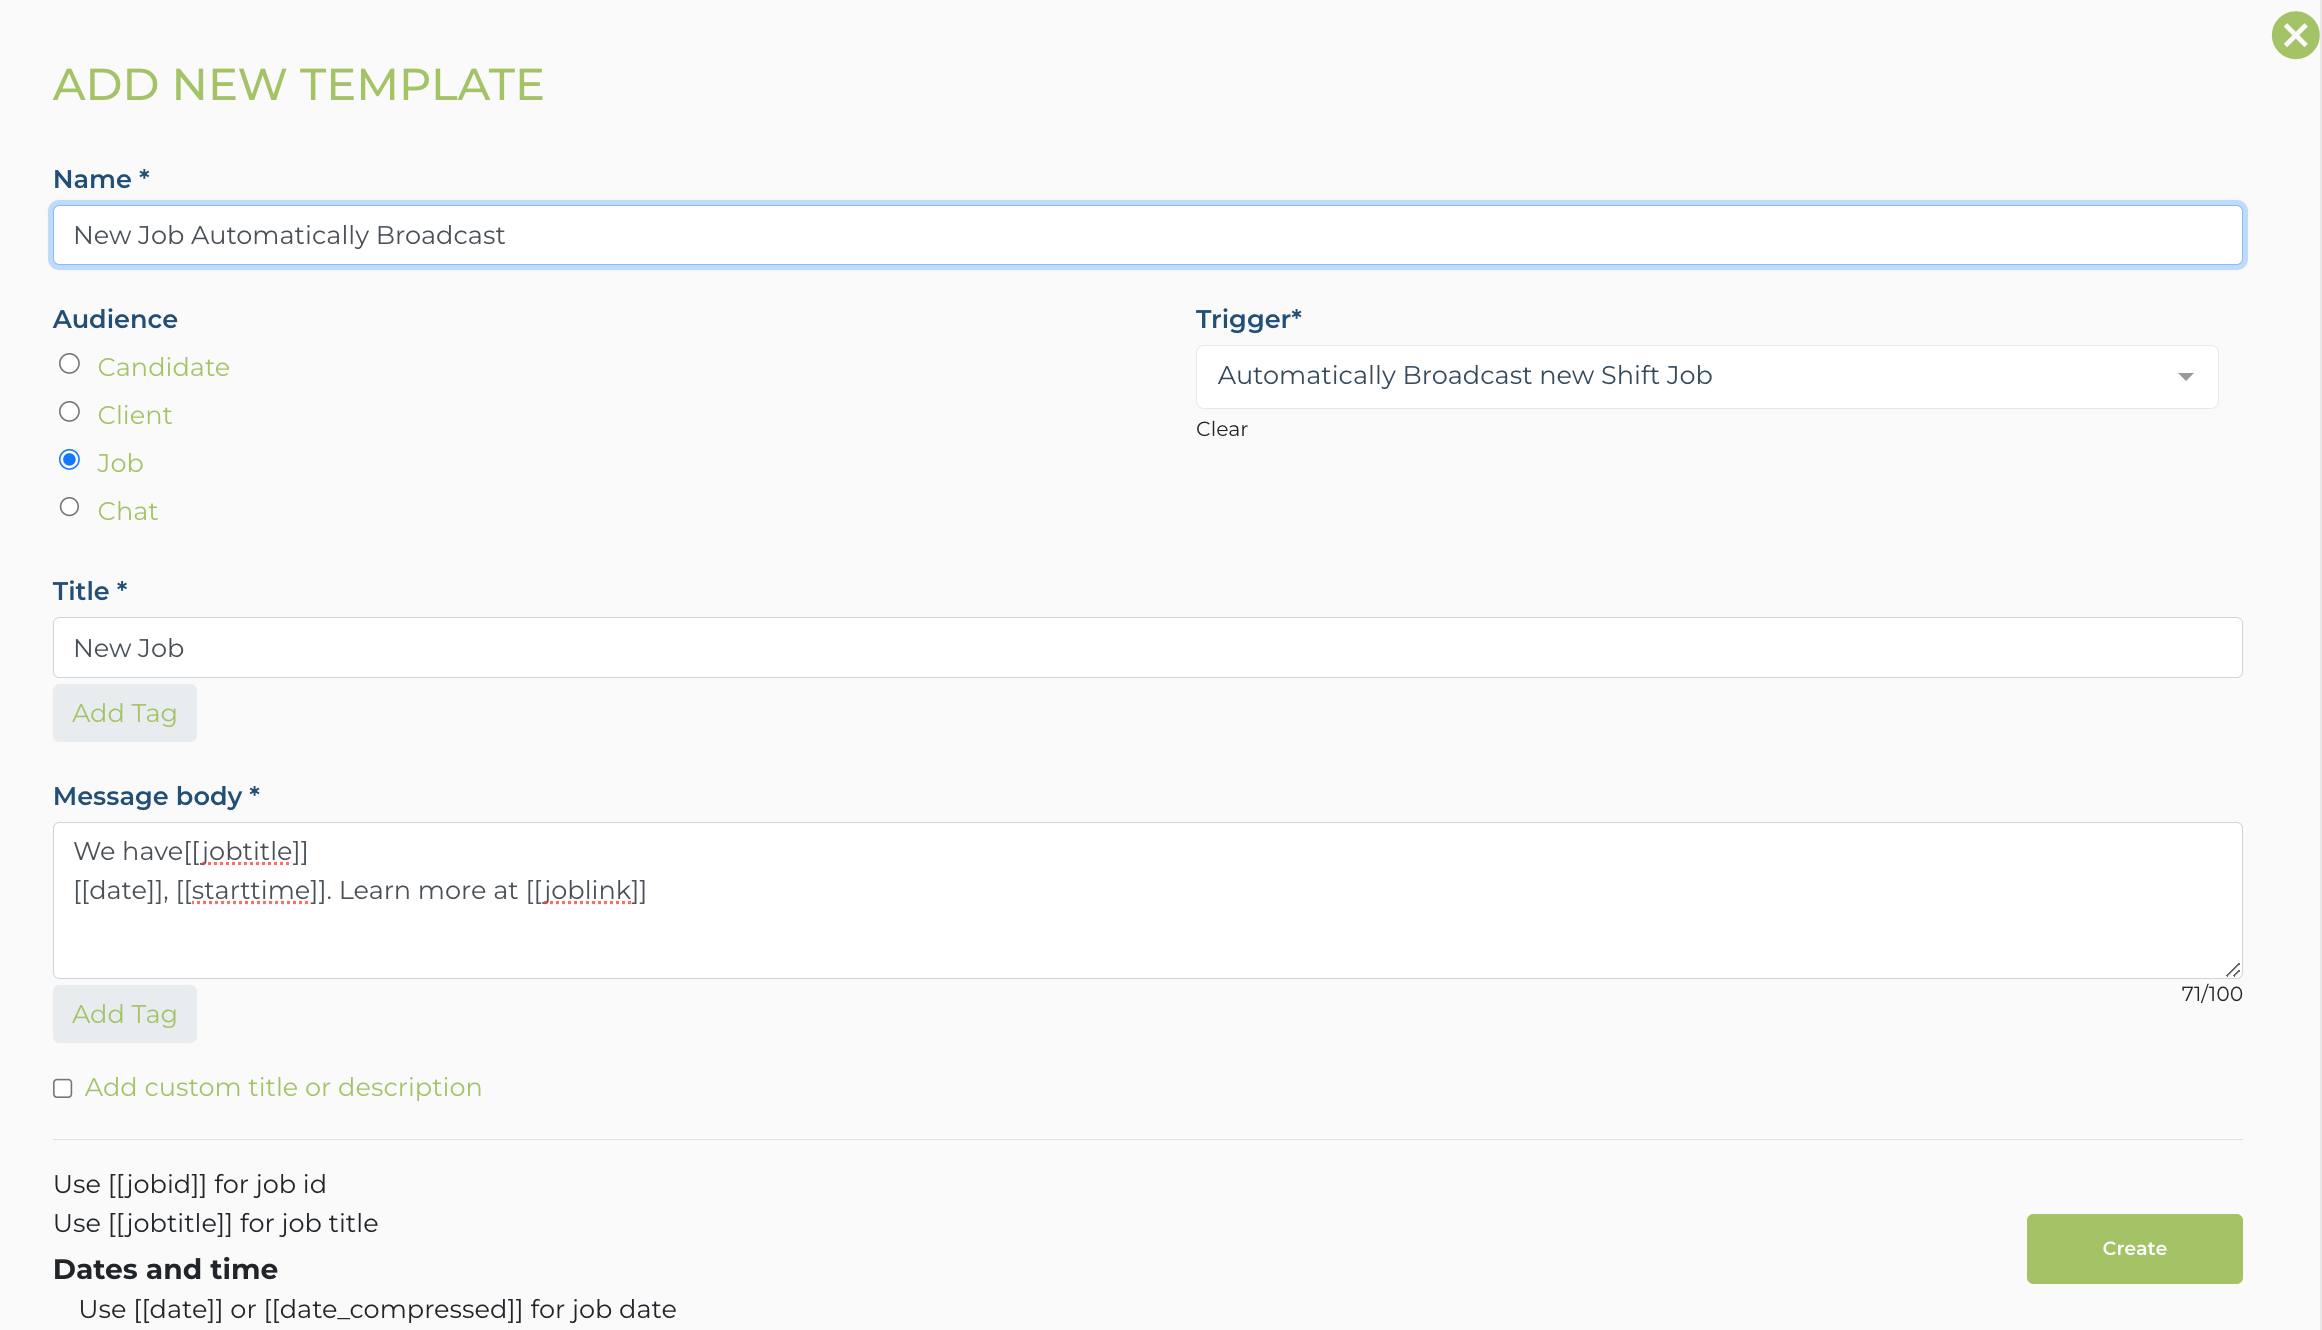Clear the selected trigger
The image size is (2322, 1330).
[1221, 429]
